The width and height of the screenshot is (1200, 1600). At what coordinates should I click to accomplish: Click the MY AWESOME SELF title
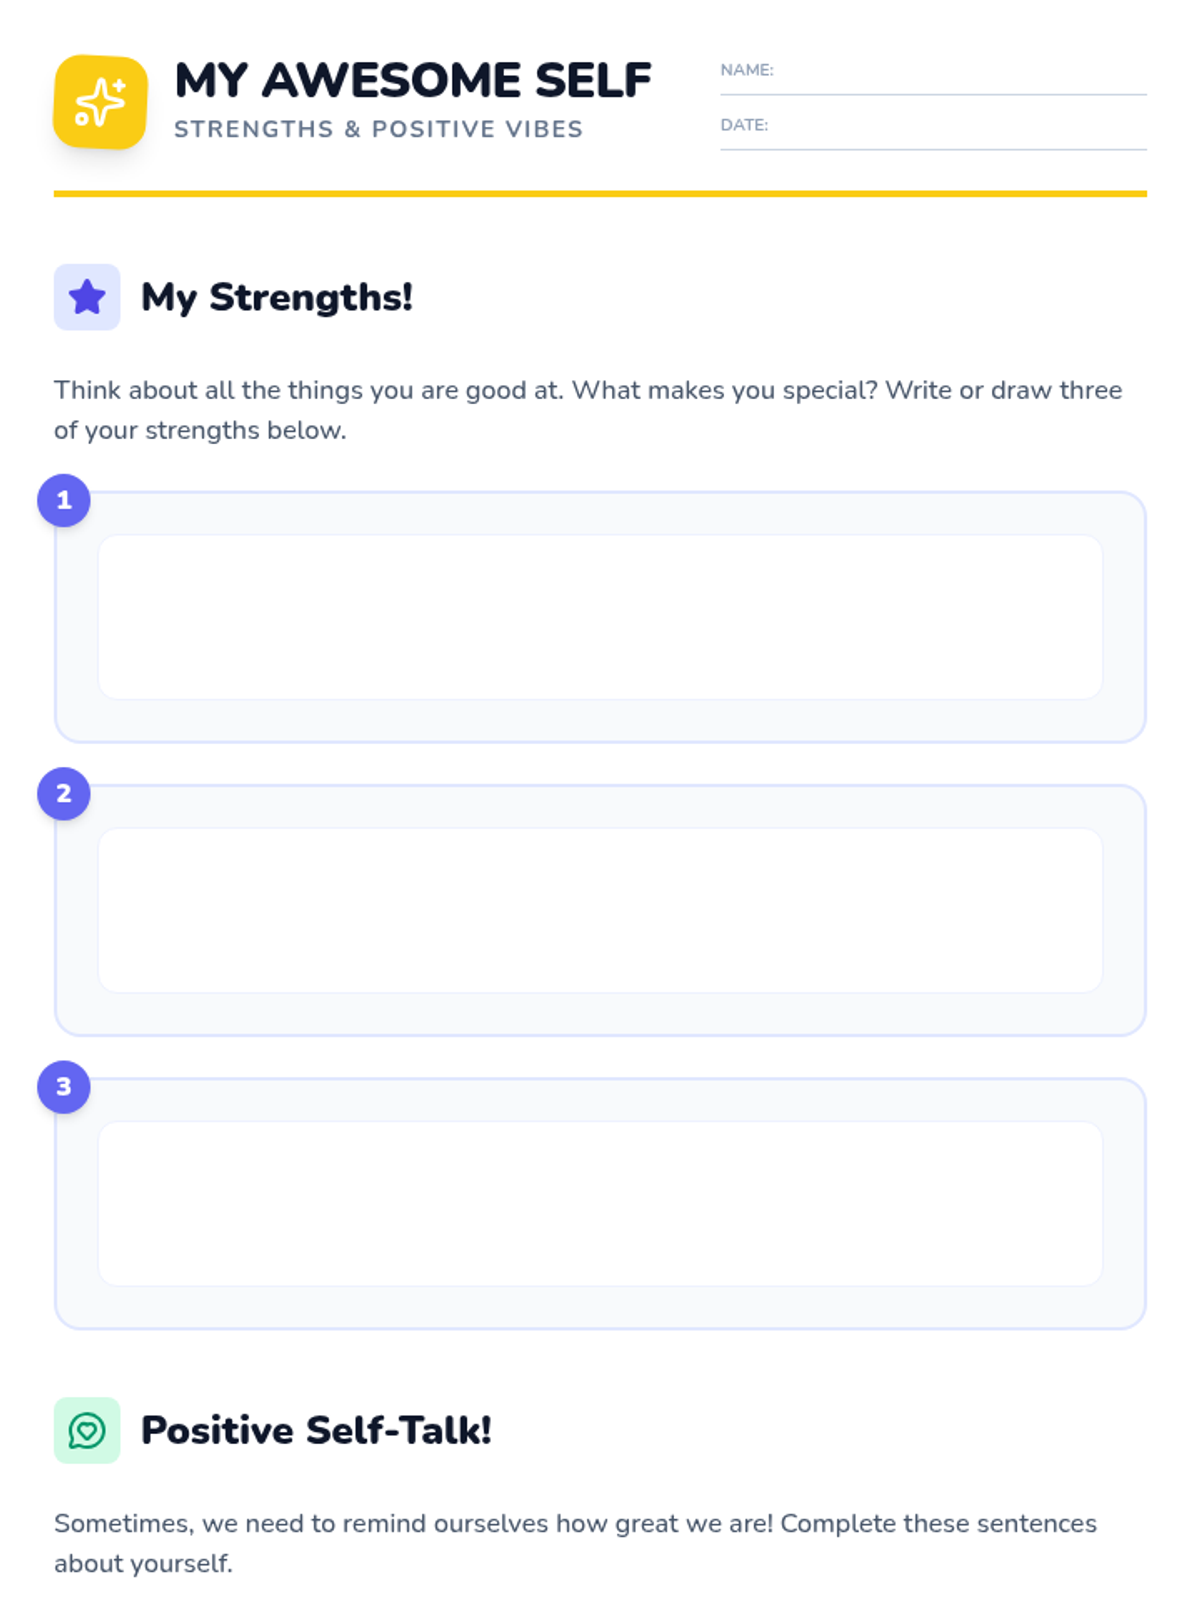tap(412, 80)
